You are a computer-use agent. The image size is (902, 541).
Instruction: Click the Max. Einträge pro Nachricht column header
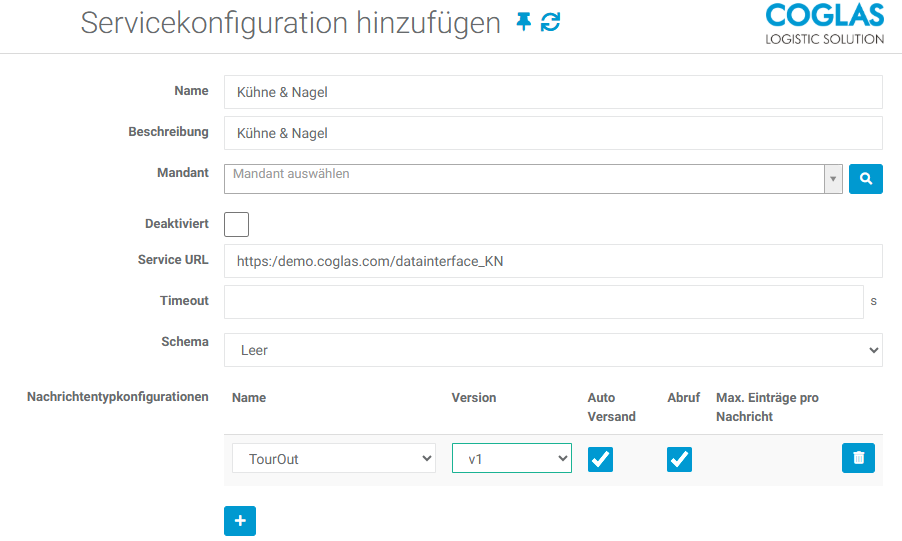767,407
